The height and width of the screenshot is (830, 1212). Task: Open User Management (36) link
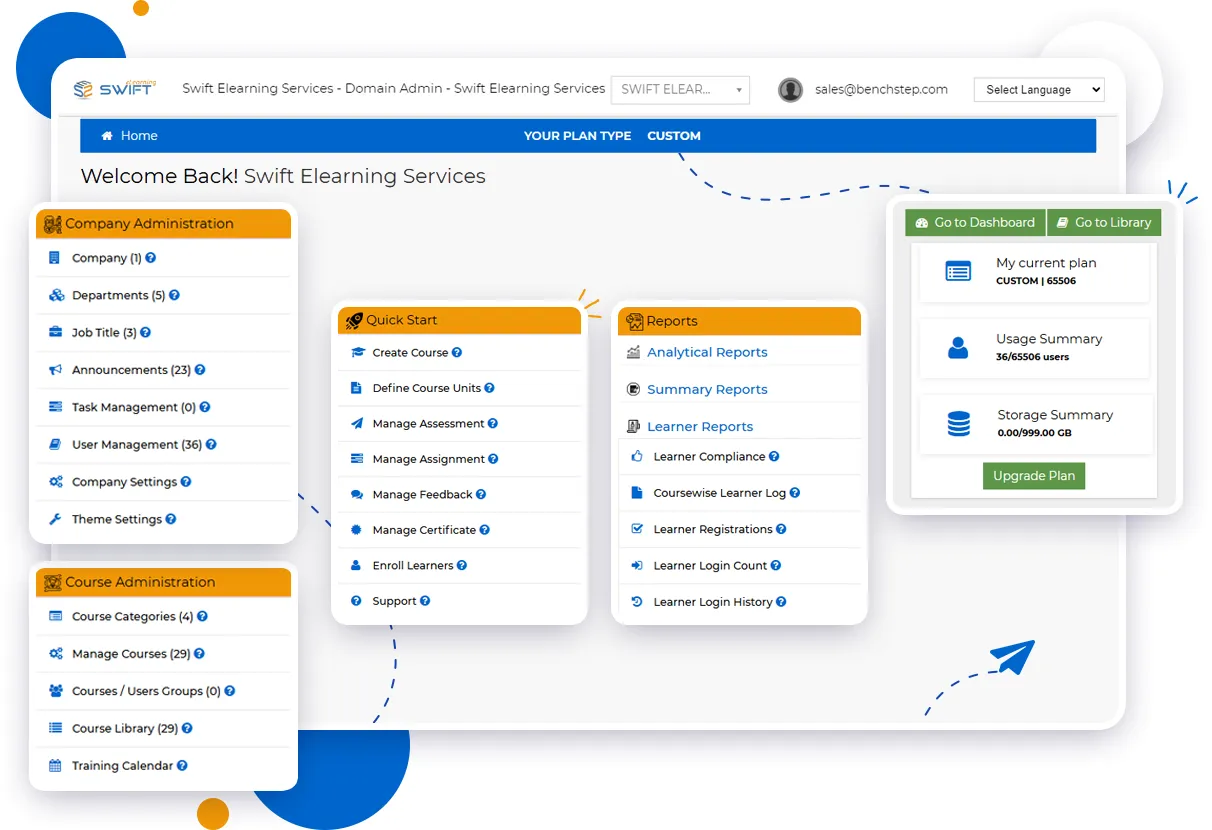tap(137, 444)
